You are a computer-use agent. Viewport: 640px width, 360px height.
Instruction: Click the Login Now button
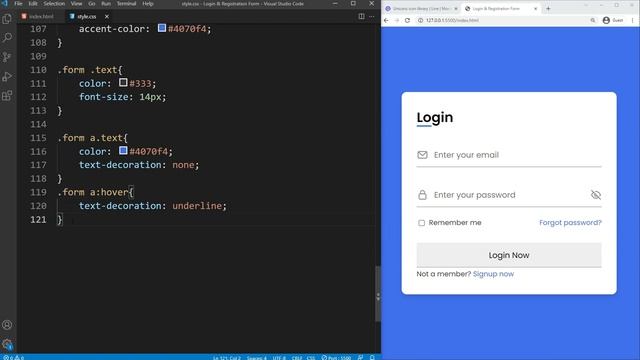click(x=509, y=255)
